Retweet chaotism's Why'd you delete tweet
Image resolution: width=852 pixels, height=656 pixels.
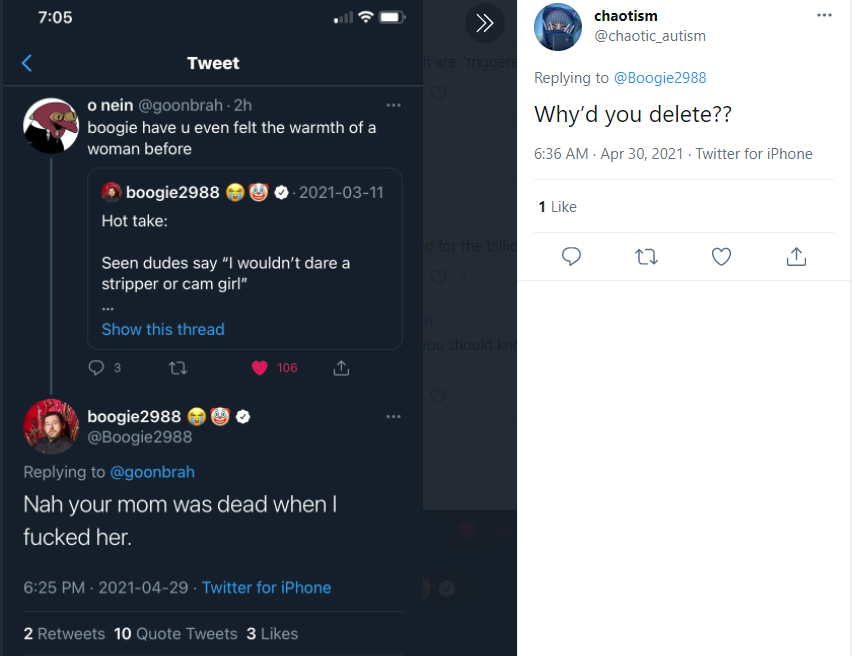(x=646, y=257)
